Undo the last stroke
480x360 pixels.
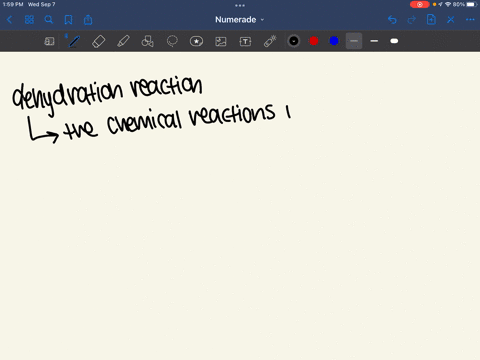(x=392, y=20)
